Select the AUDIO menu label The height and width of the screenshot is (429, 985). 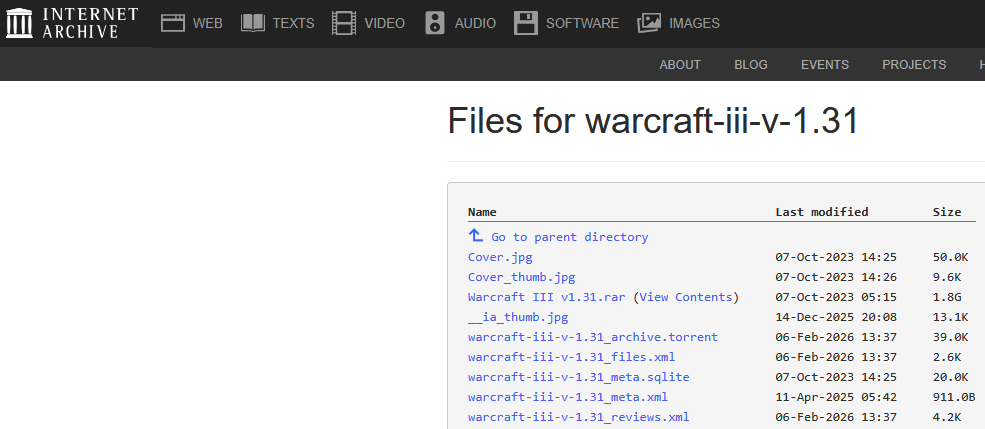(x=475, y=23)
